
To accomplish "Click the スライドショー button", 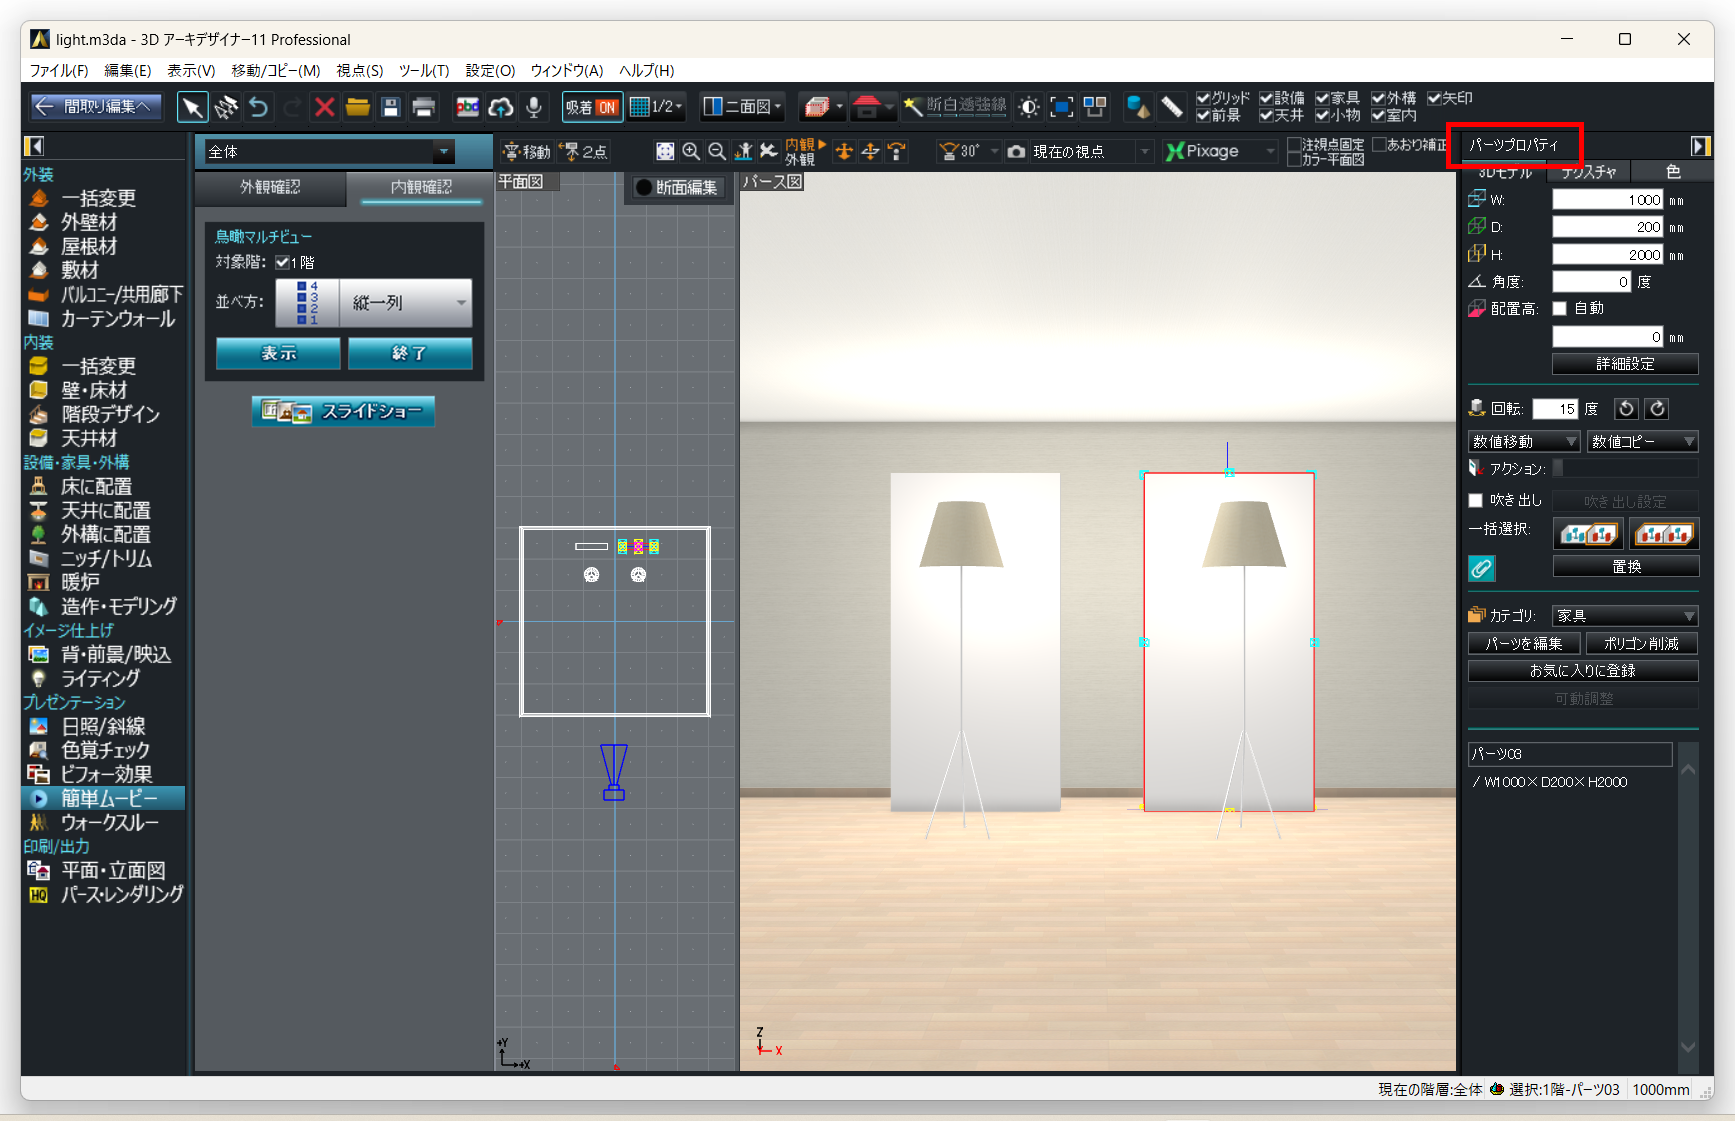I will click(343, 411).
